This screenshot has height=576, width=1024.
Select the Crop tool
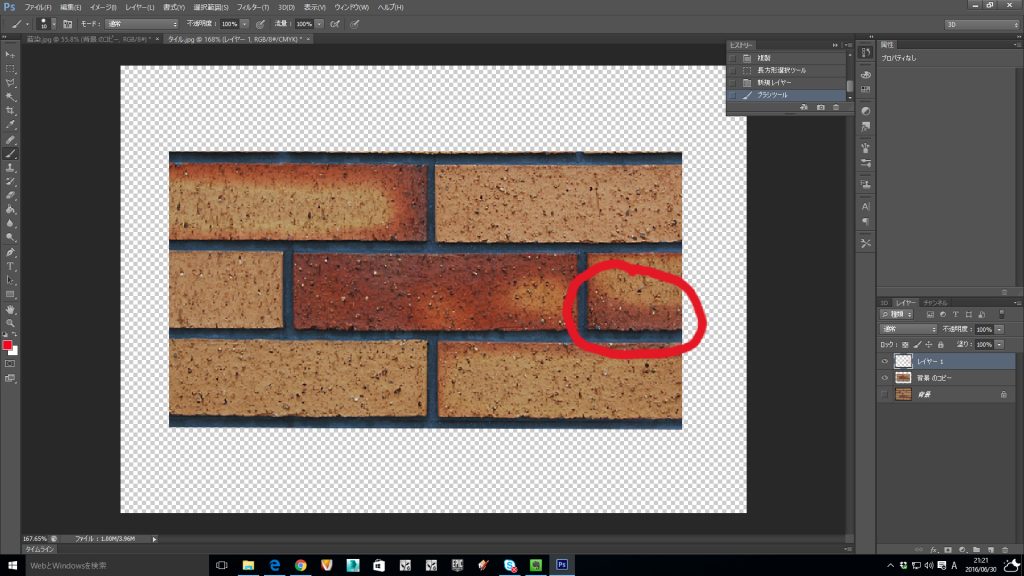click(x=10, y=111)
